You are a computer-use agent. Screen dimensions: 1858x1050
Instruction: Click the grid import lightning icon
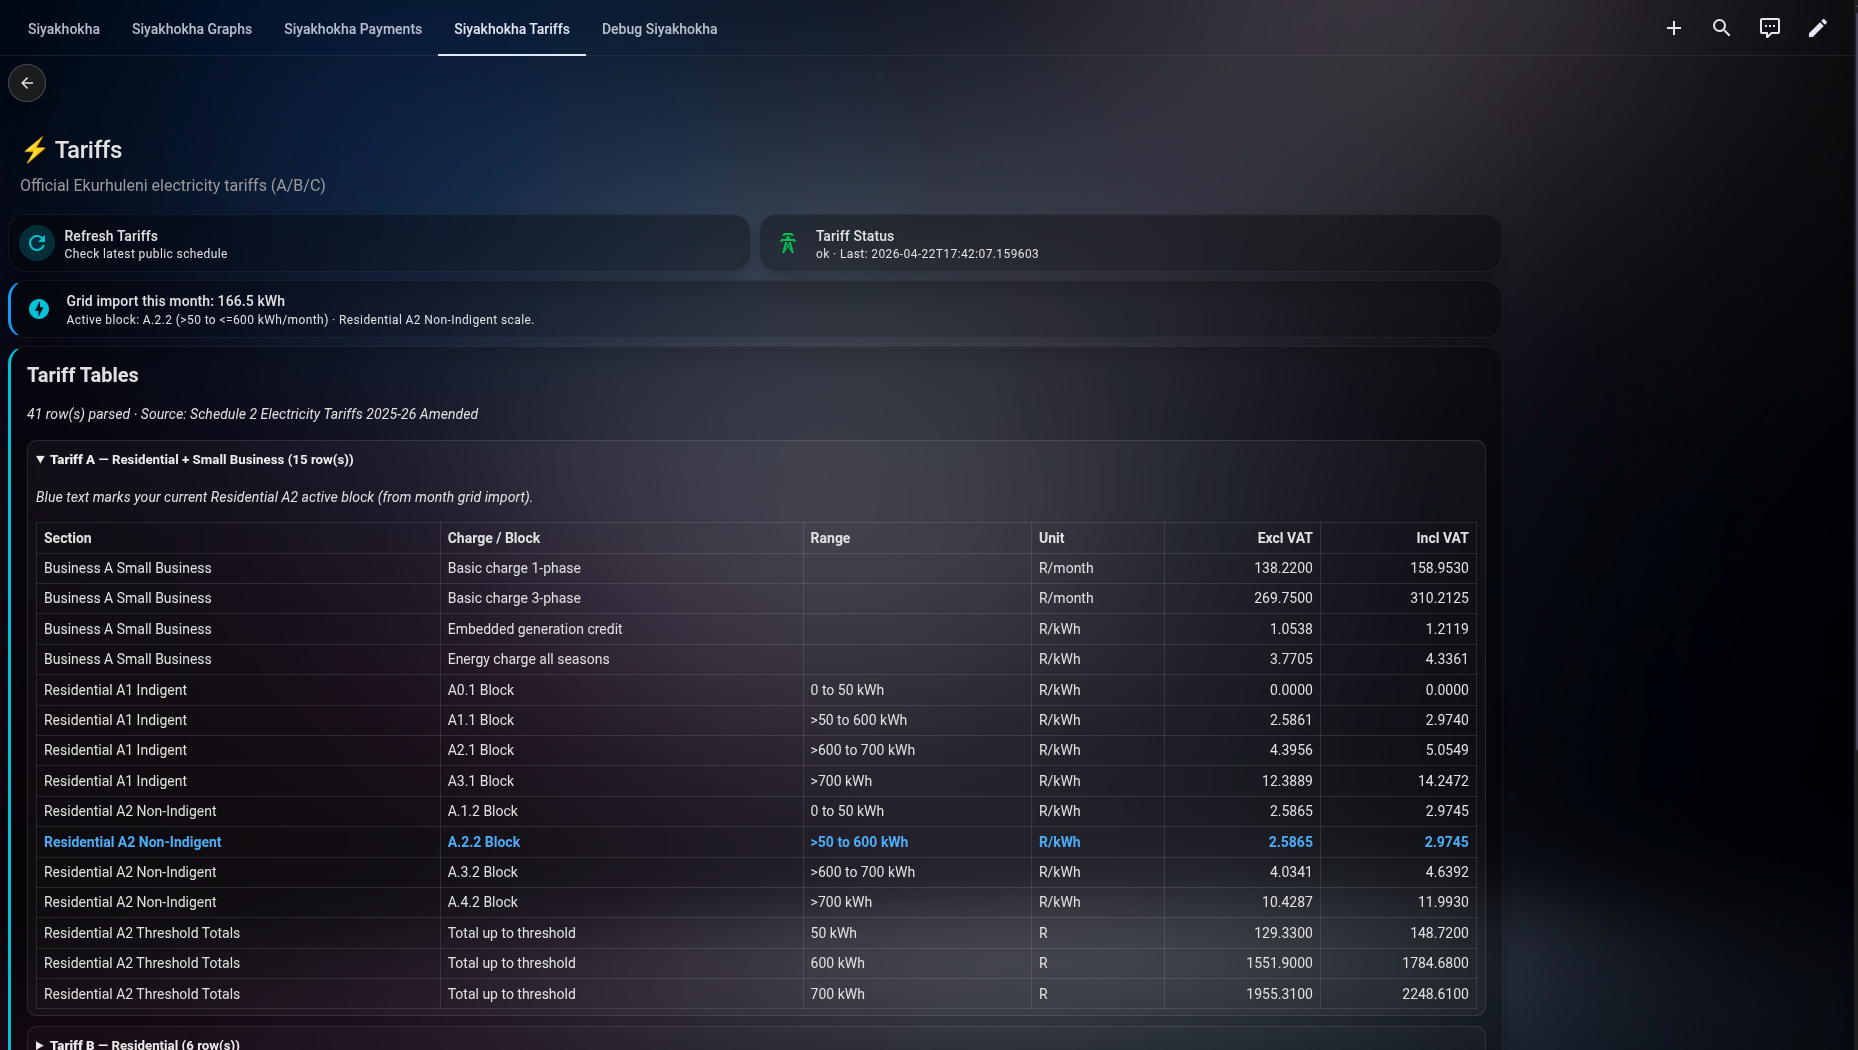(39, 309)
